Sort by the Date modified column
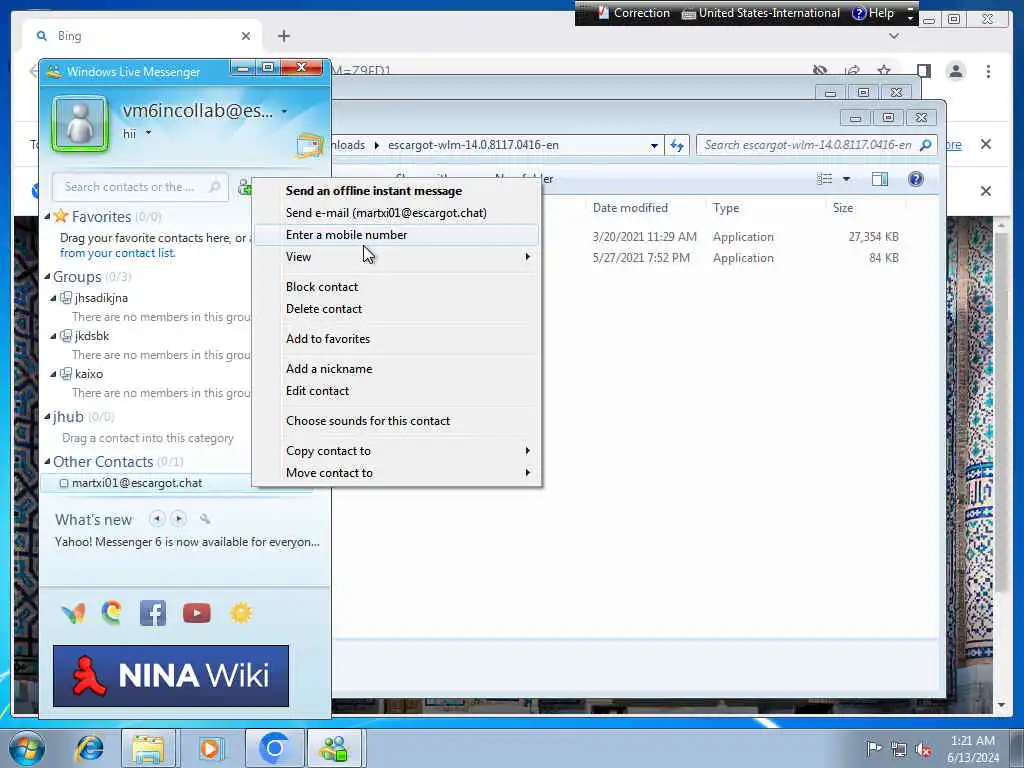 (x=630, y=208)
